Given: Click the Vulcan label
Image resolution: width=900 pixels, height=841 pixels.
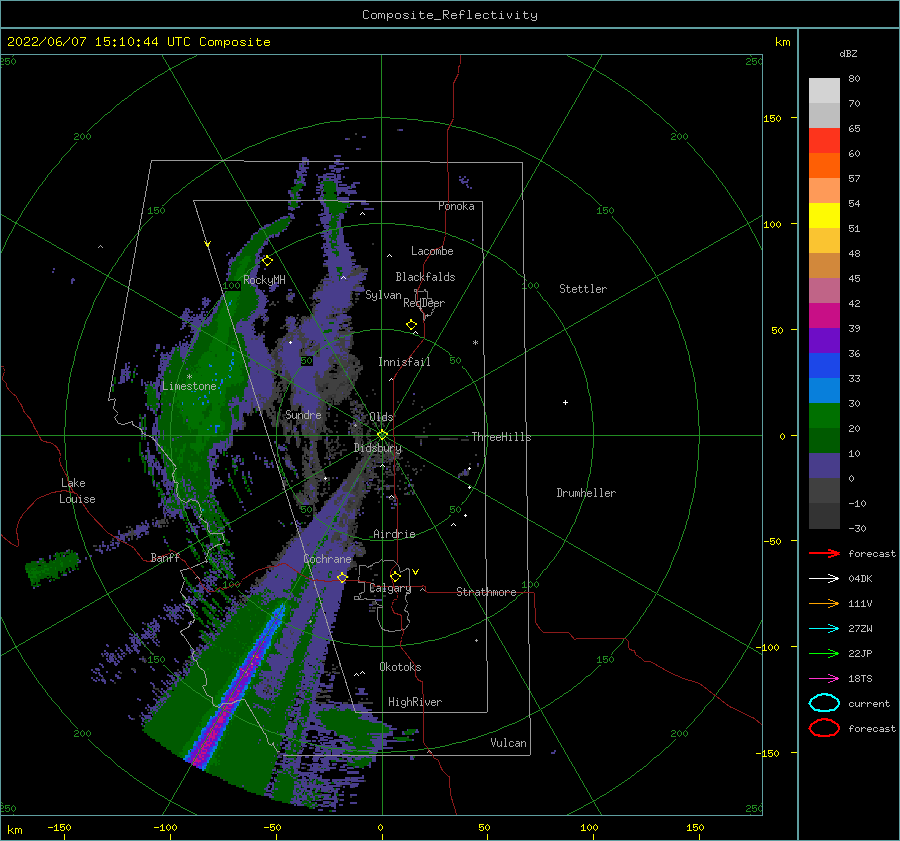Looking at the screenshot, I should click(x=509, y=743).
